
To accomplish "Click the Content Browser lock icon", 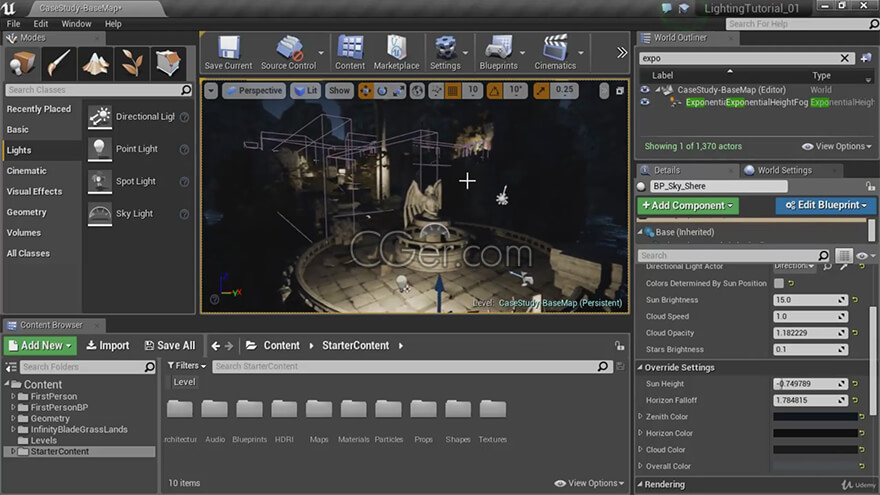I will [x=620, y=346].
